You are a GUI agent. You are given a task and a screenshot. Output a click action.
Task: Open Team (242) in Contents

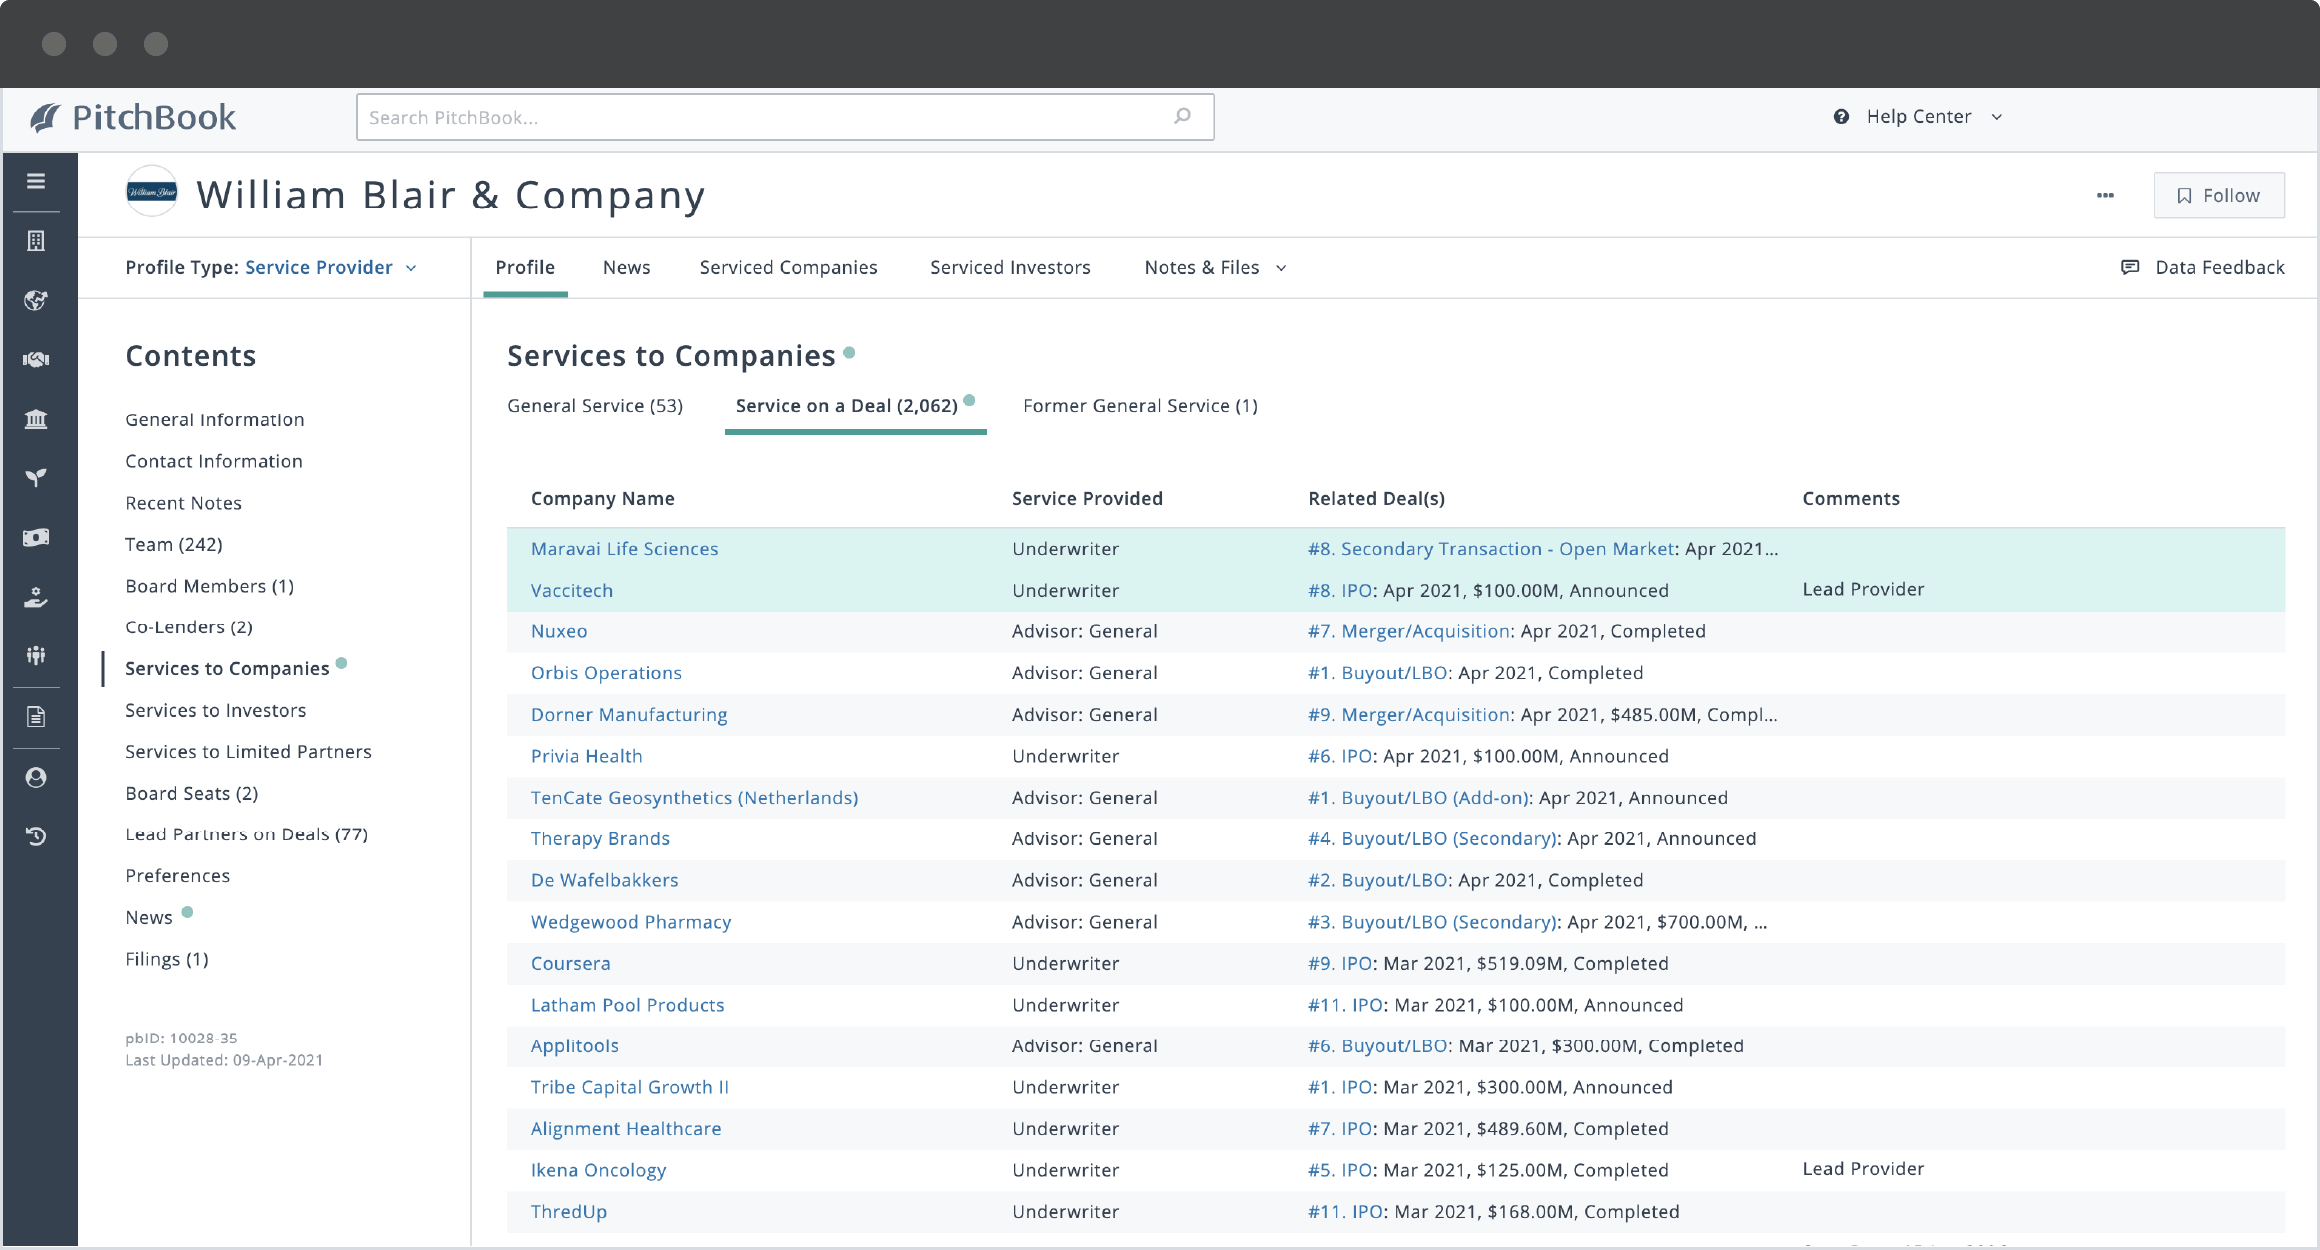click(x=174, y=544)
